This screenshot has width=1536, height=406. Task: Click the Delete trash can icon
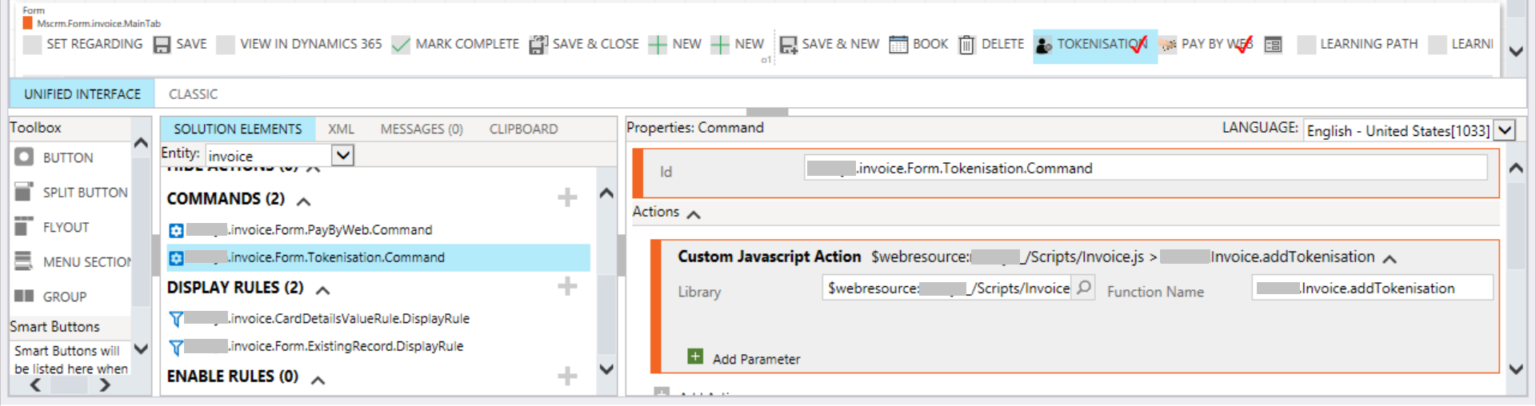tap(967, 44)
